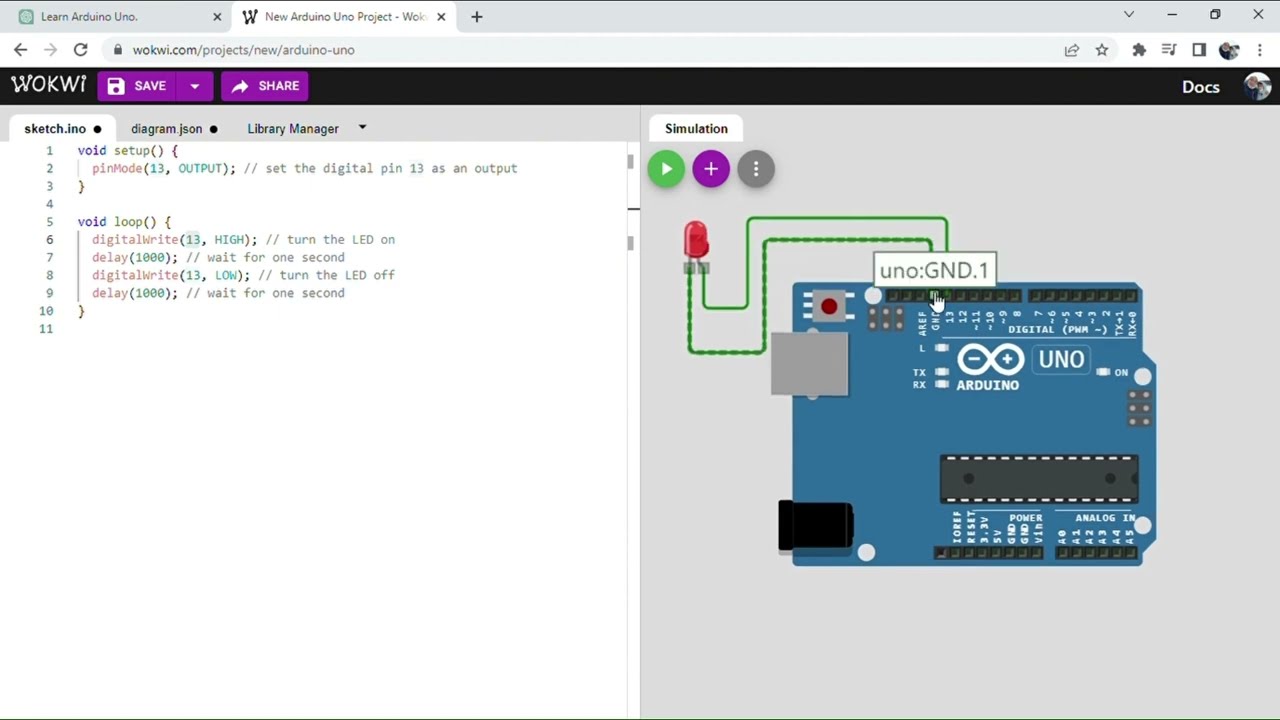Click the void loop() line
This screenshot has width=1280, height=720.
tap(124, 222)
